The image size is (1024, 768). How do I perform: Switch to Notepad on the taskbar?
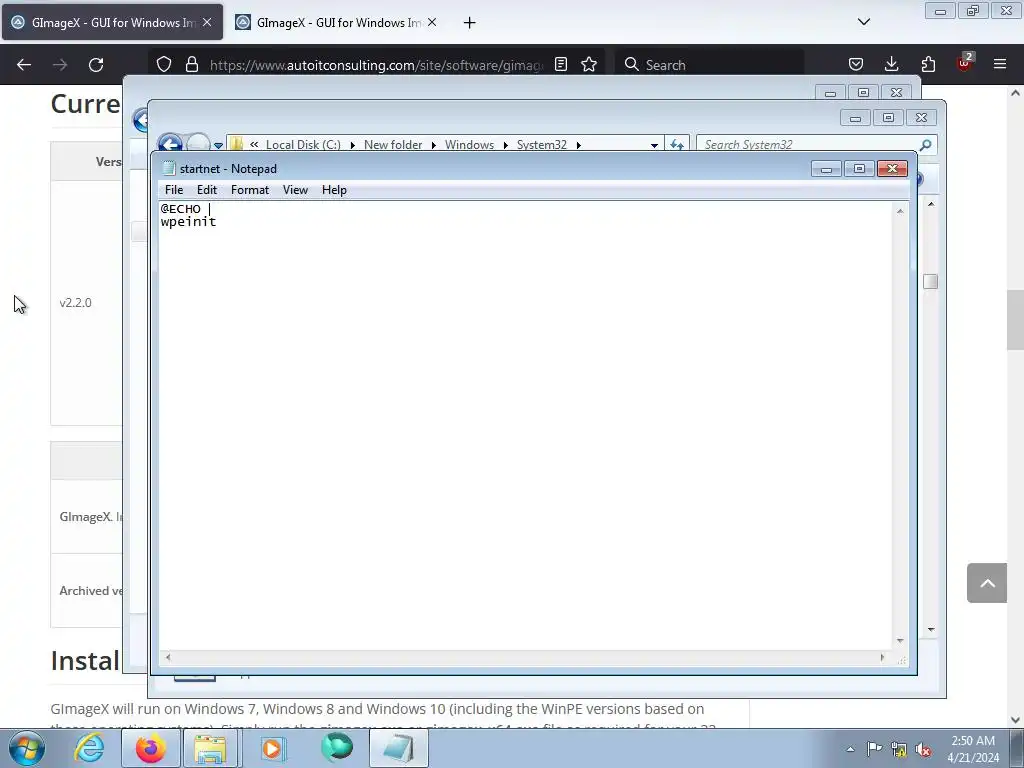(399, 748)
